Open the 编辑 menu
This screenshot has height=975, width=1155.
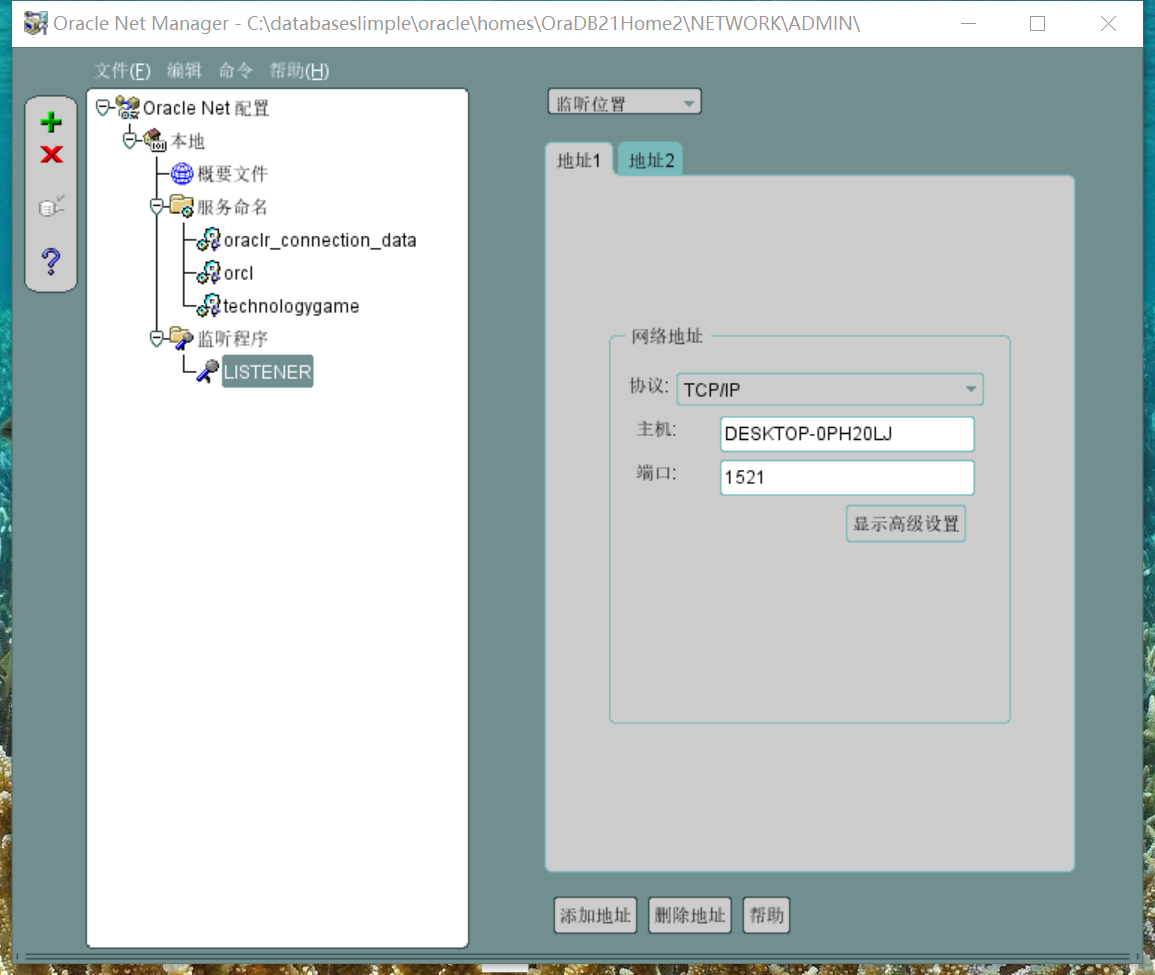click(184, 71)
